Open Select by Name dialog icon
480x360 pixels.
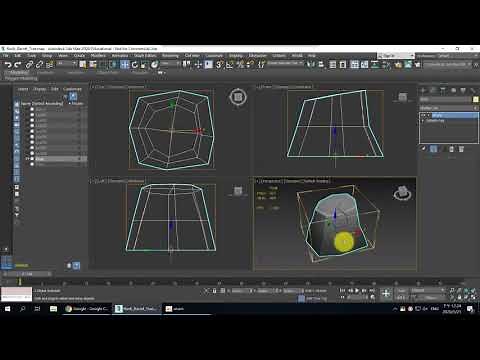93,65
